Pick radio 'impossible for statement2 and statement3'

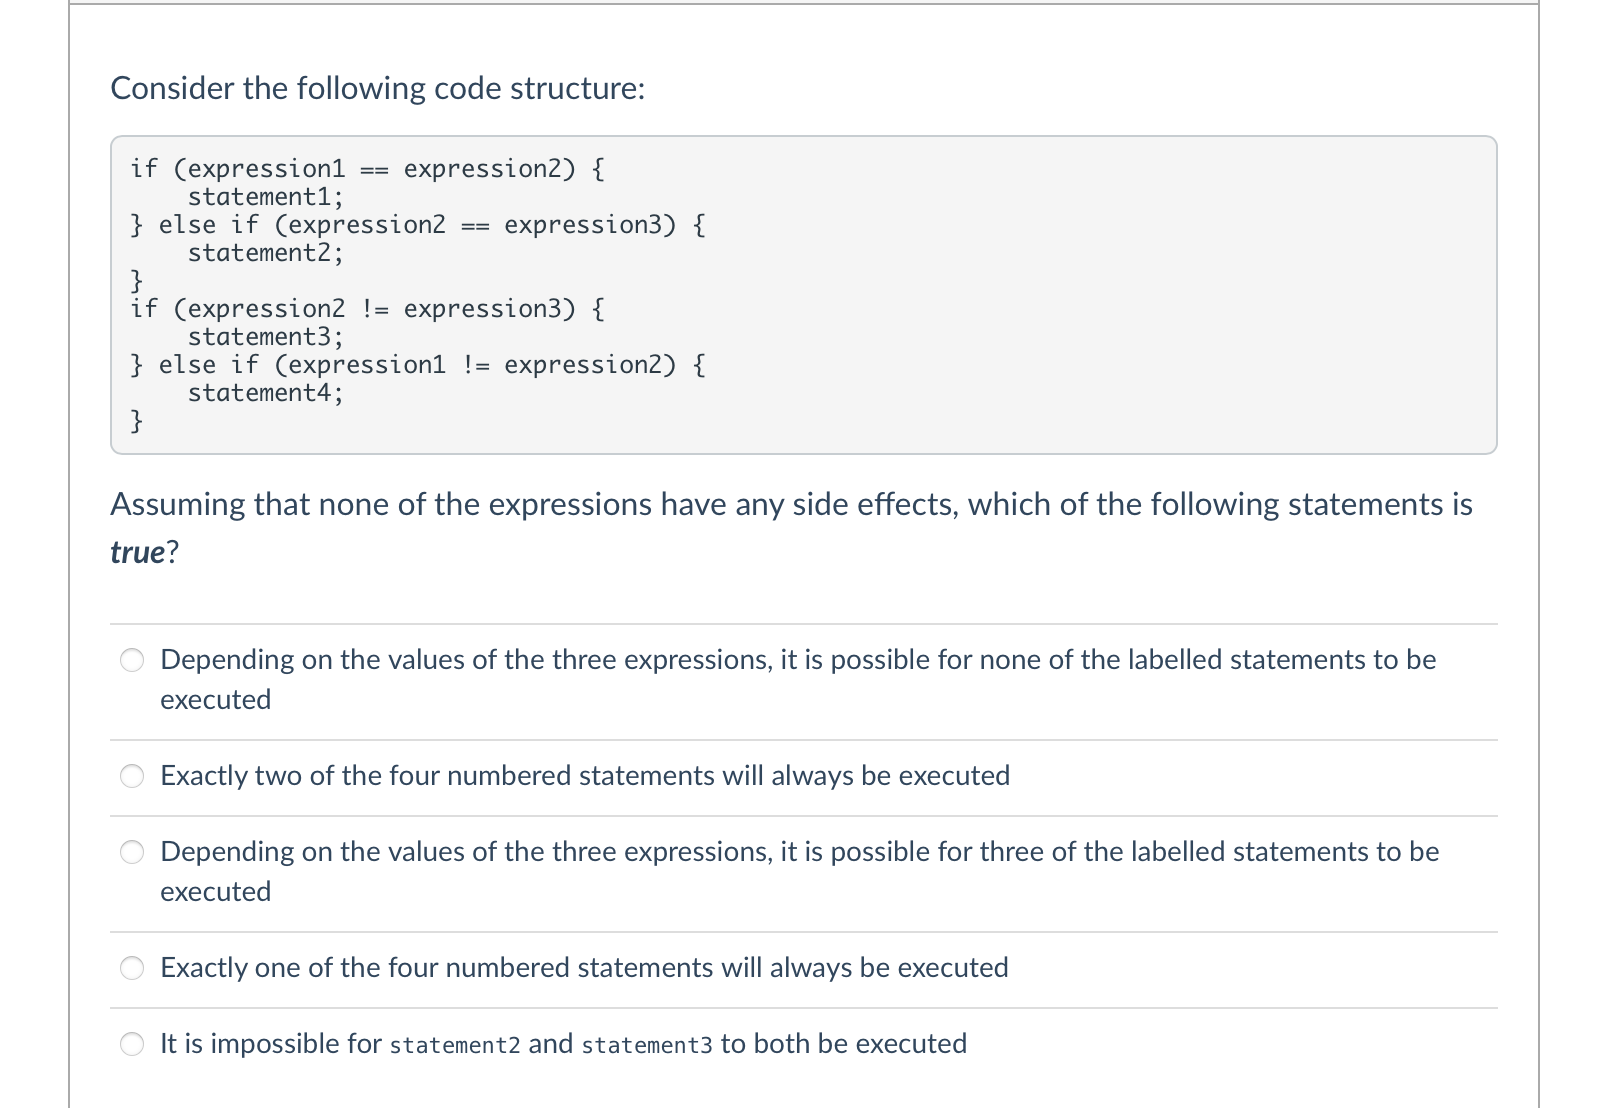click(133, 1044)
